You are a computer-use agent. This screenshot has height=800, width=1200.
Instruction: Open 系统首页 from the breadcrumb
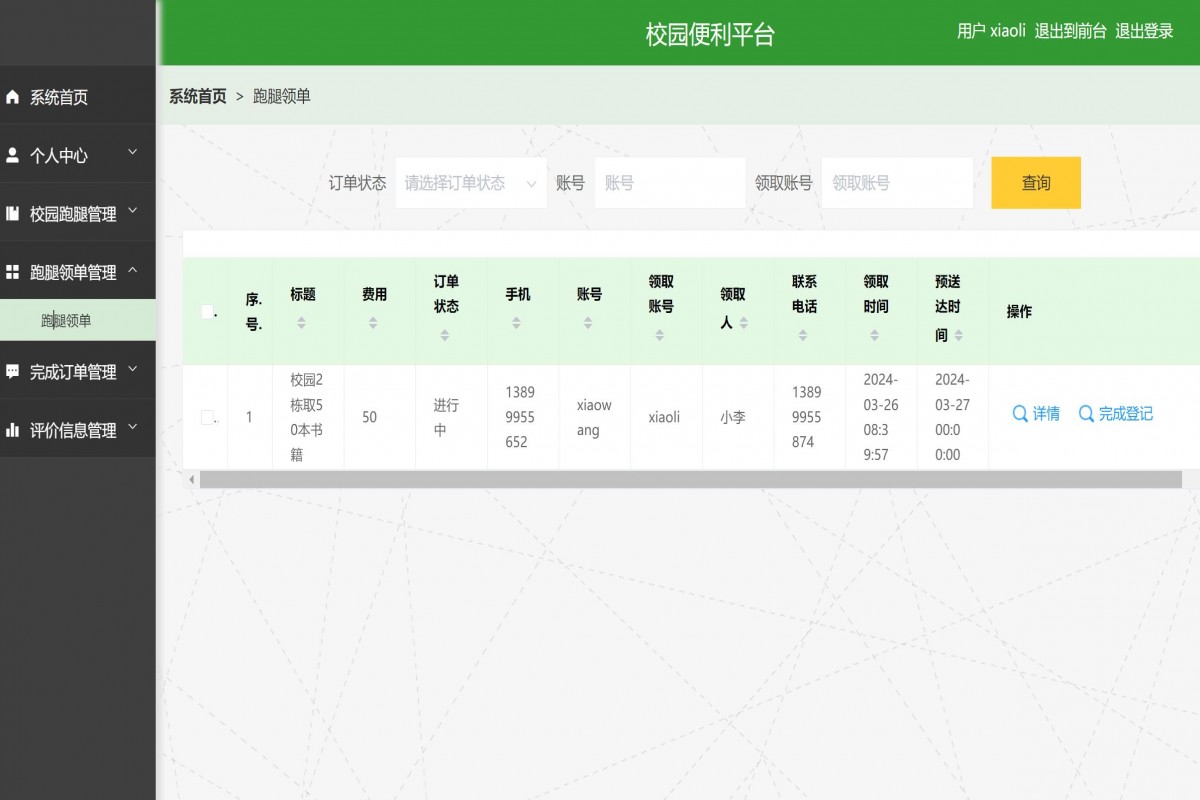(x=196, y=96)
